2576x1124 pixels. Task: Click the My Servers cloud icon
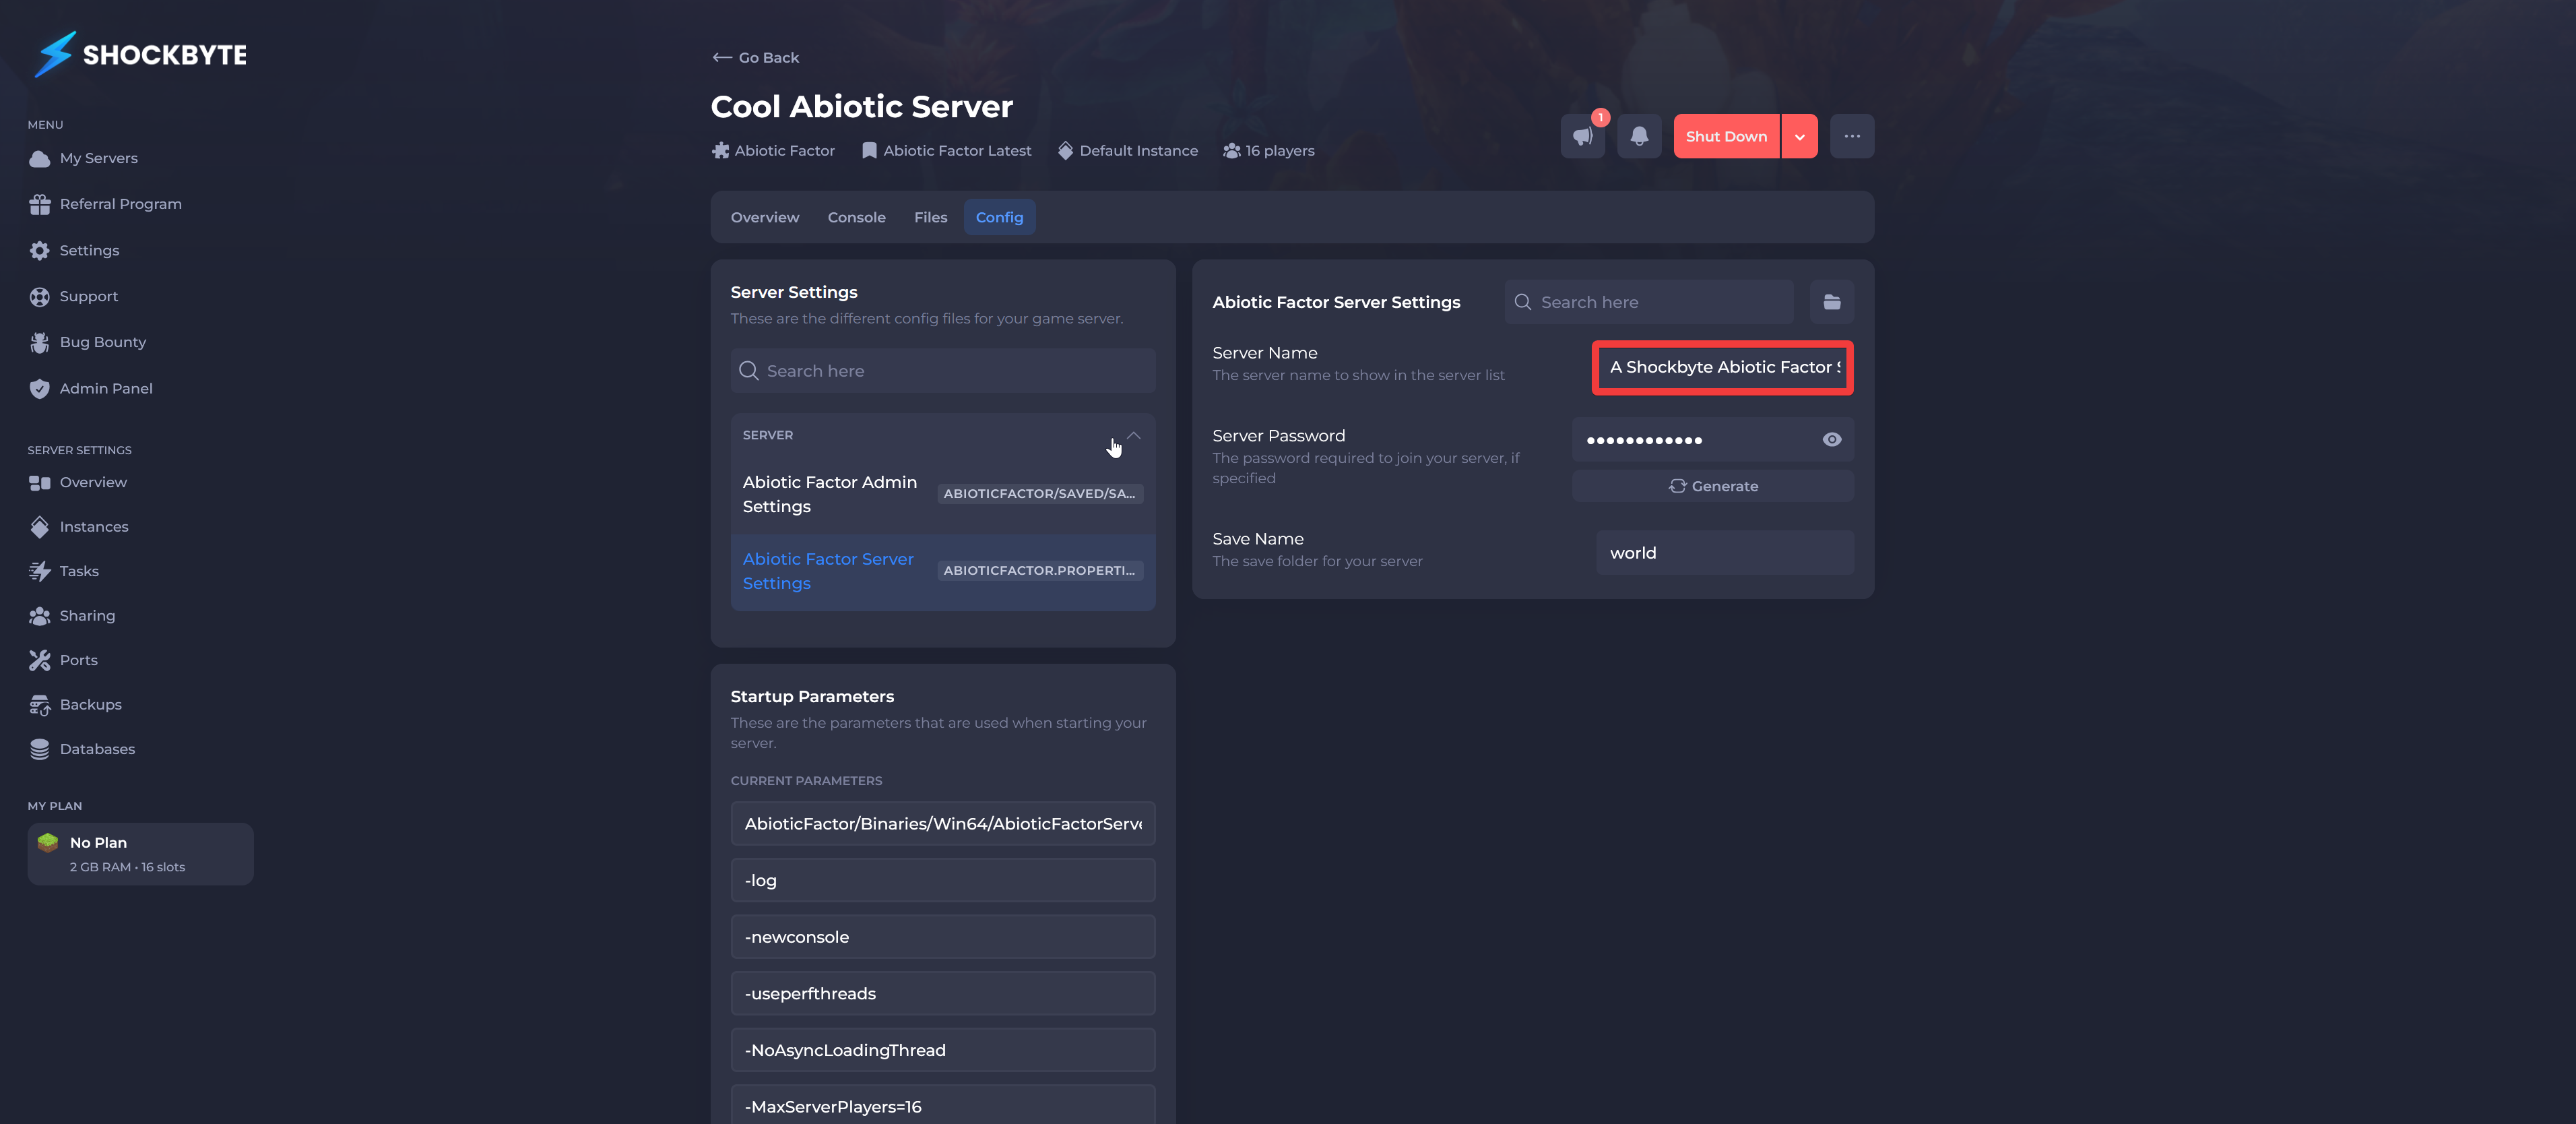(x=39, y=159)
